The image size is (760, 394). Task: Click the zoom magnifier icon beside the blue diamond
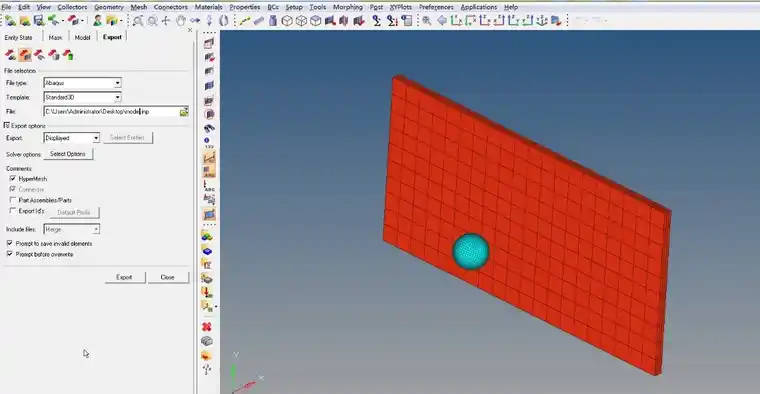click(427, 21)
